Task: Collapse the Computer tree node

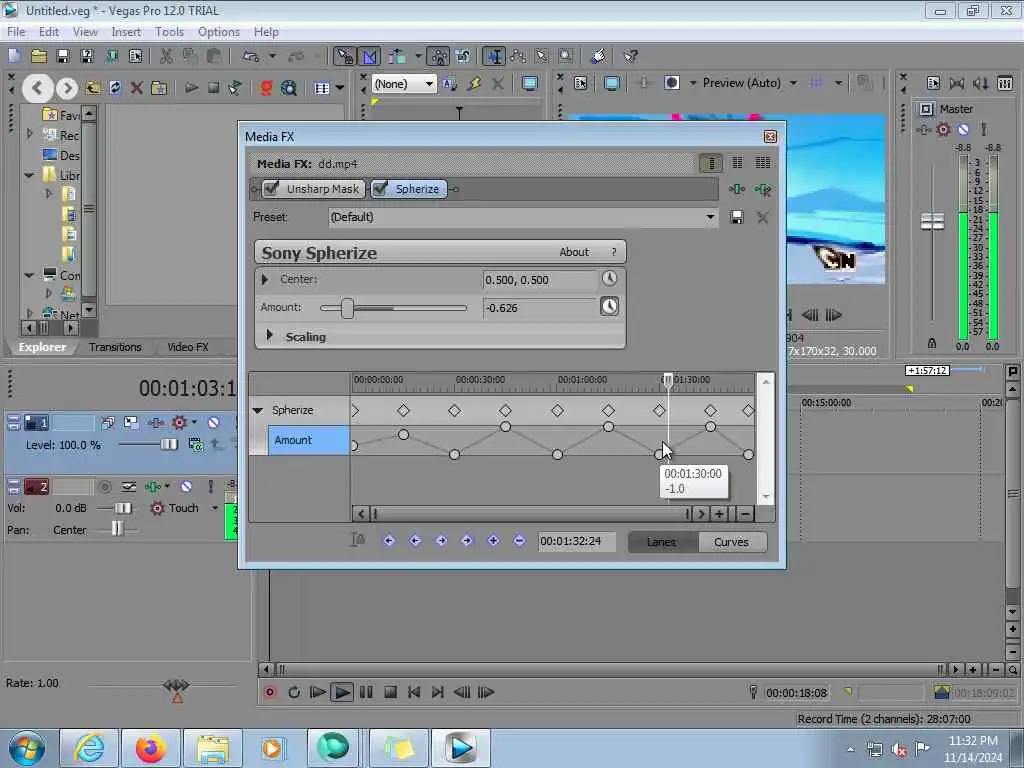Action: (29, 275)
